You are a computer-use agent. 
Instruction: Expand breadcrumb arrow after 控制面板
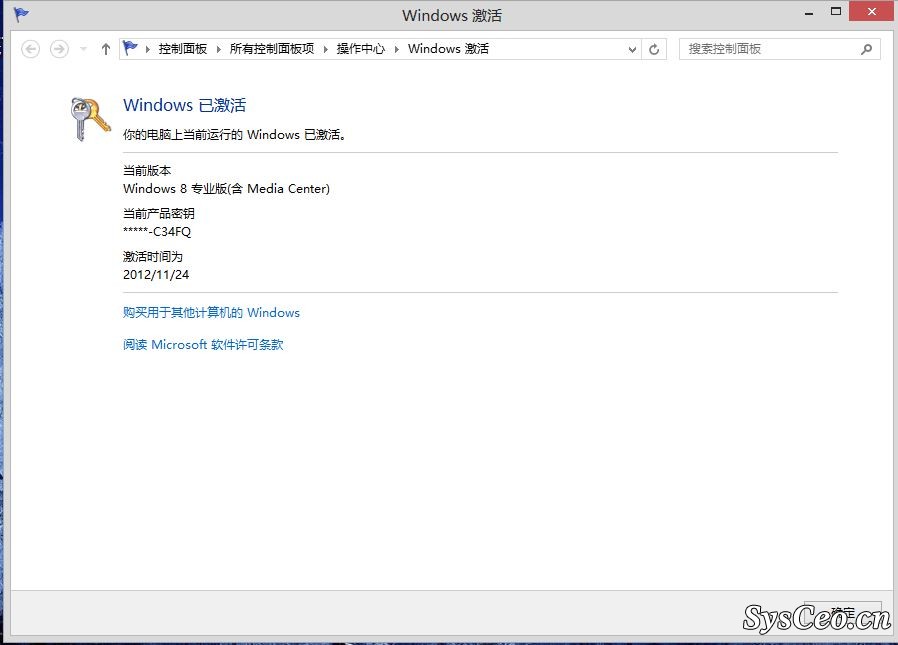pos(218,49)
